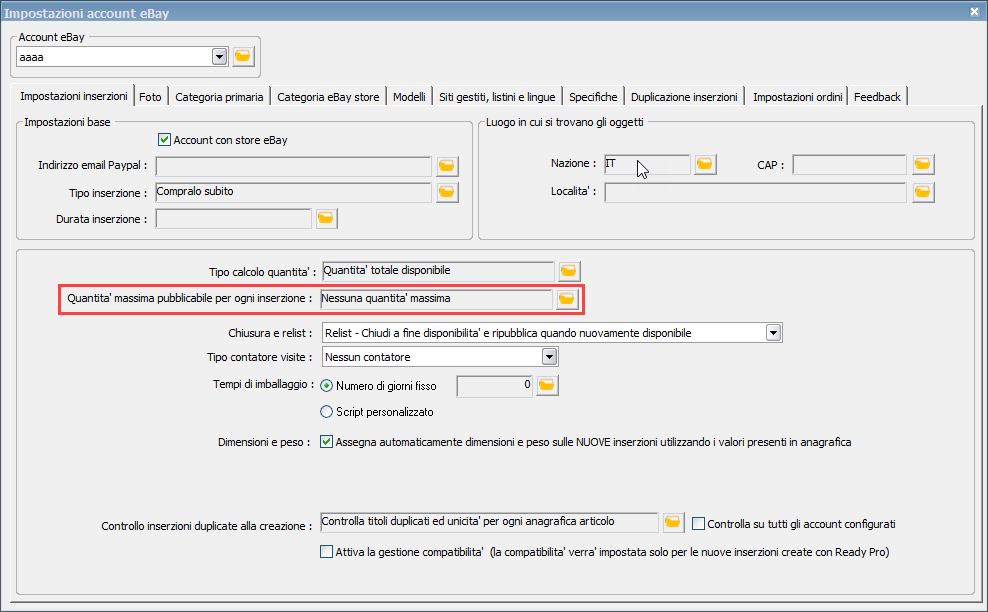This screenshot has width=988, height=612.
Task: Toggle Assegna automaticamente dimensioni e peso checkbox
Action: (326, 442)
